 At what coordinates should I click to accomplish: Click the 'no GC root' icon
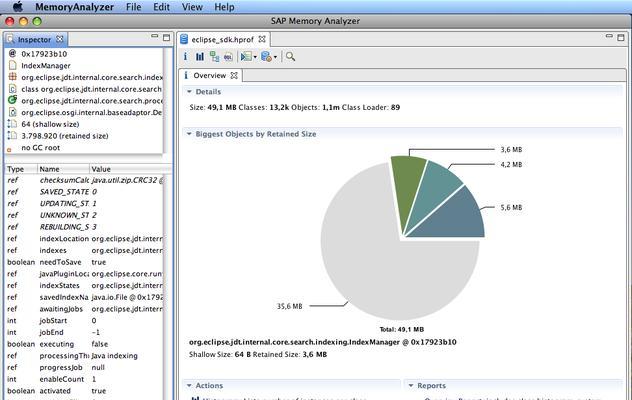click(x=9, y=150)
